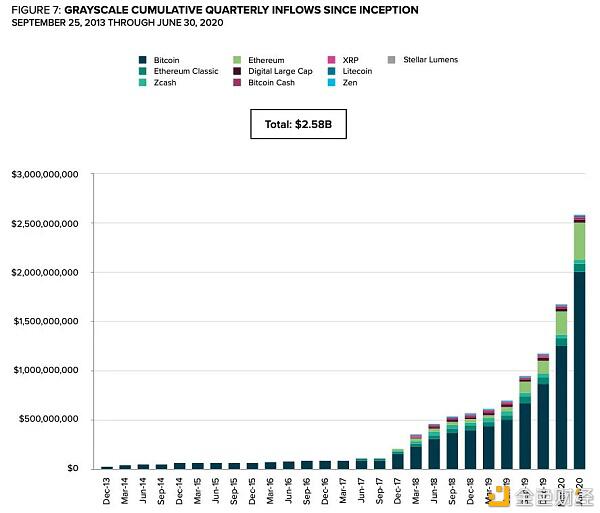Click the 'Jun-16' x-axis label
The height and width of the screenshot is (513, 600).
click(x=288, y=490)
